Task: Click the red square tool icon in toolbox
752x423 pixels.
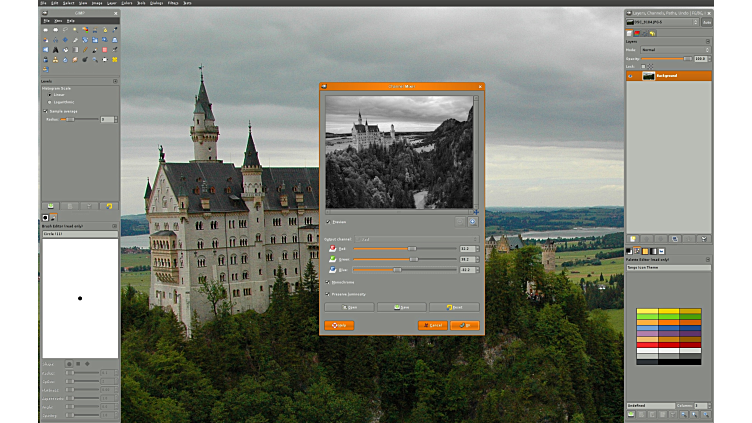Action: pos(105,49)
